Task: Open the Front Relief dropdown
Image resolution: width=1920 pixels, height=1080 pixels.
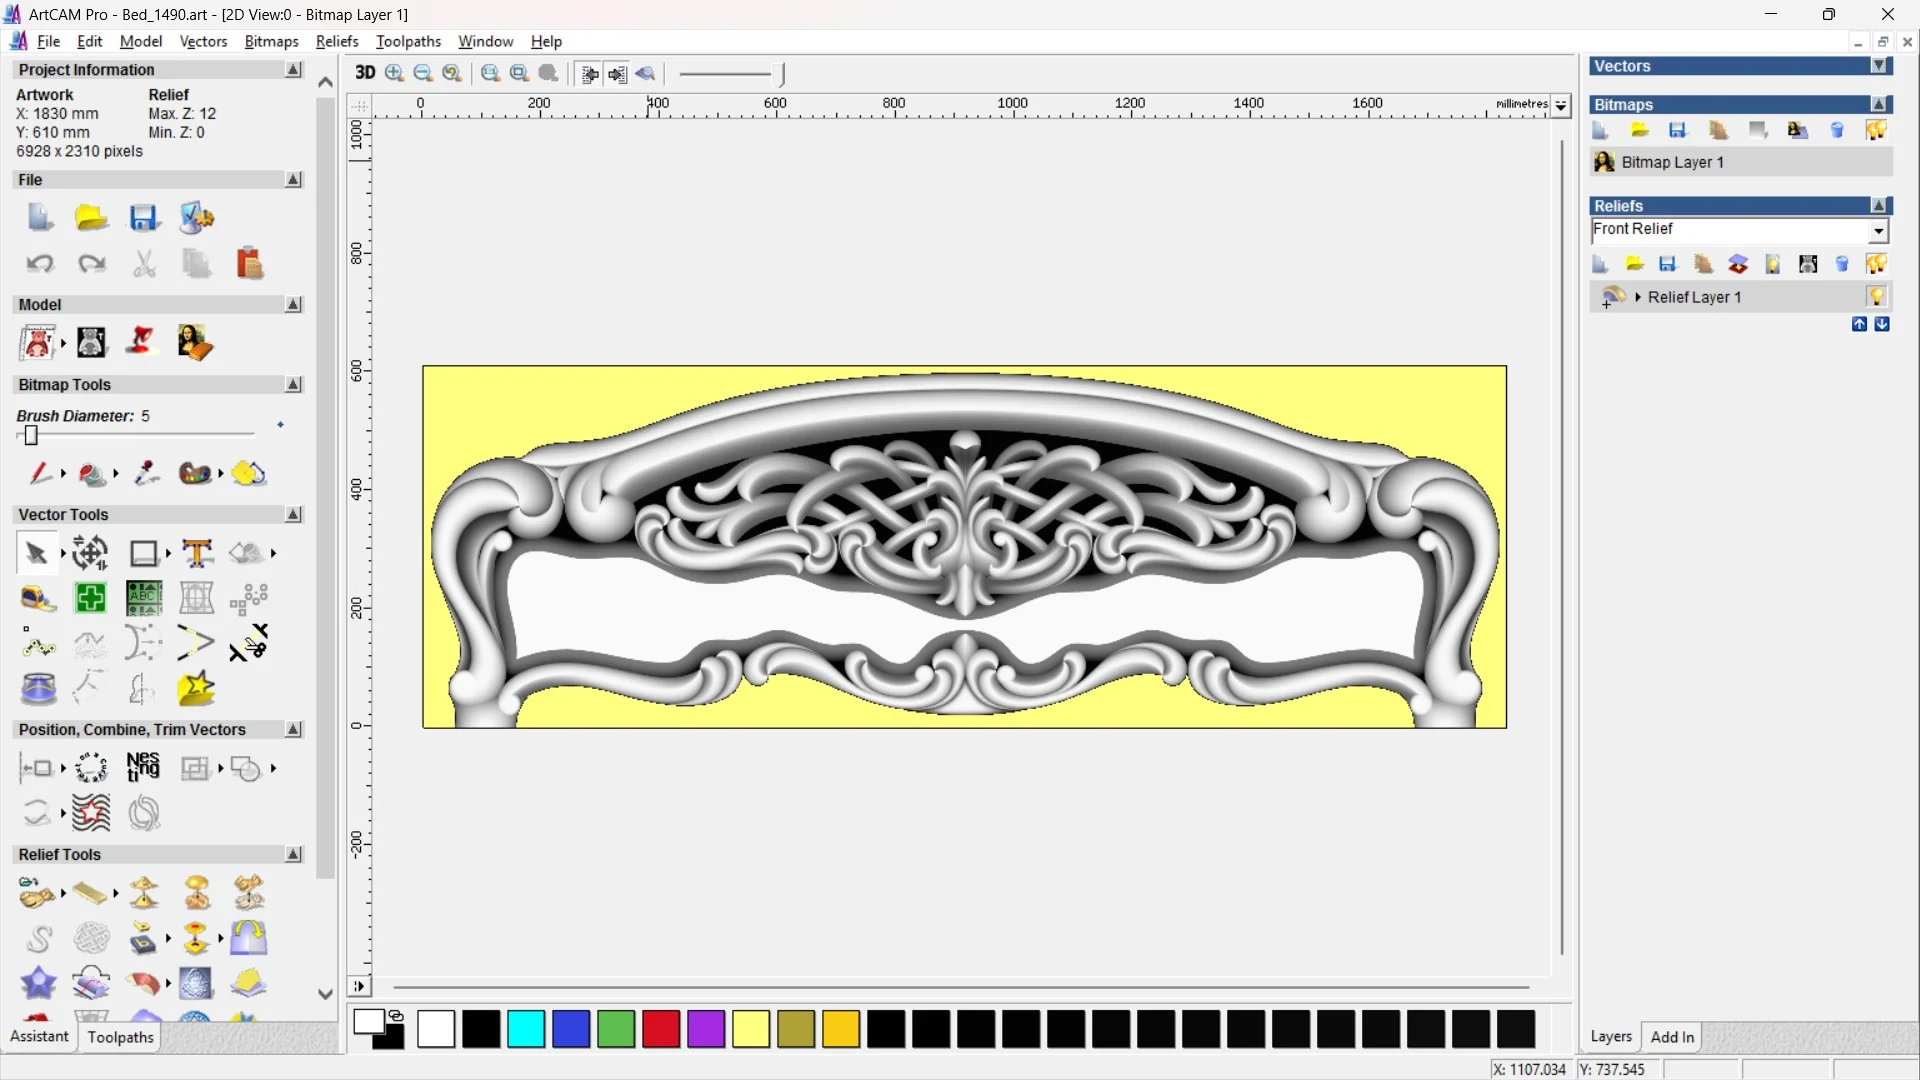Action: click(1878, 231)
